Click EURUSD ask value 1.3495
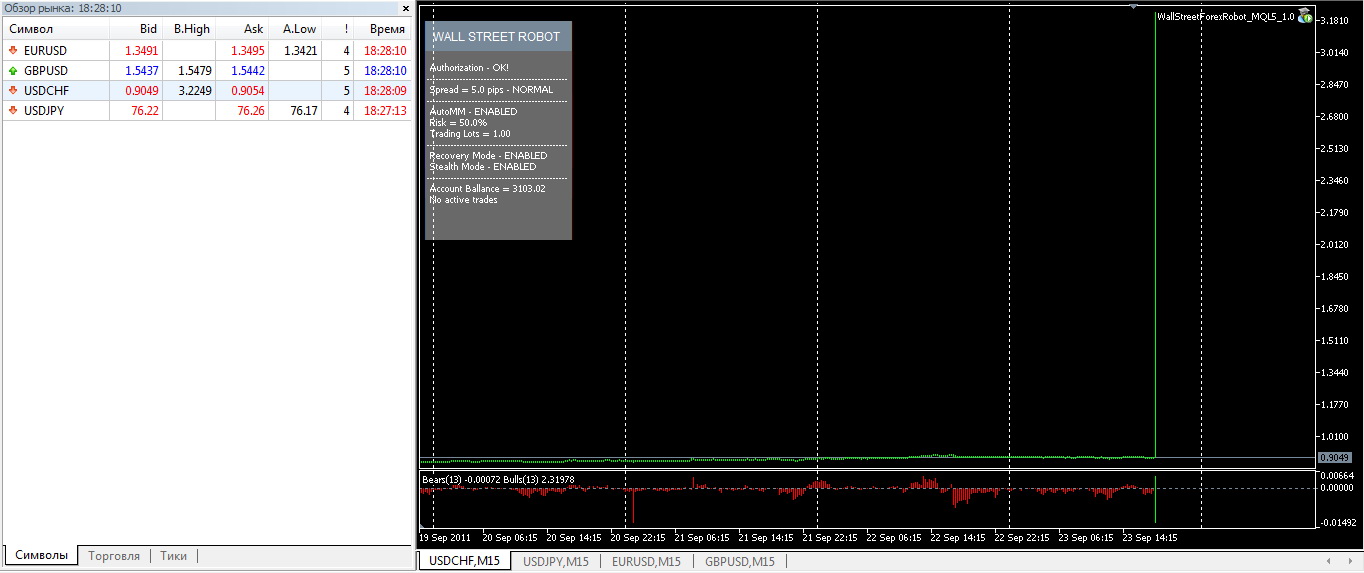Image resolution: width=1364 pixels, height=573 pixels. click(x=248, y=50)
